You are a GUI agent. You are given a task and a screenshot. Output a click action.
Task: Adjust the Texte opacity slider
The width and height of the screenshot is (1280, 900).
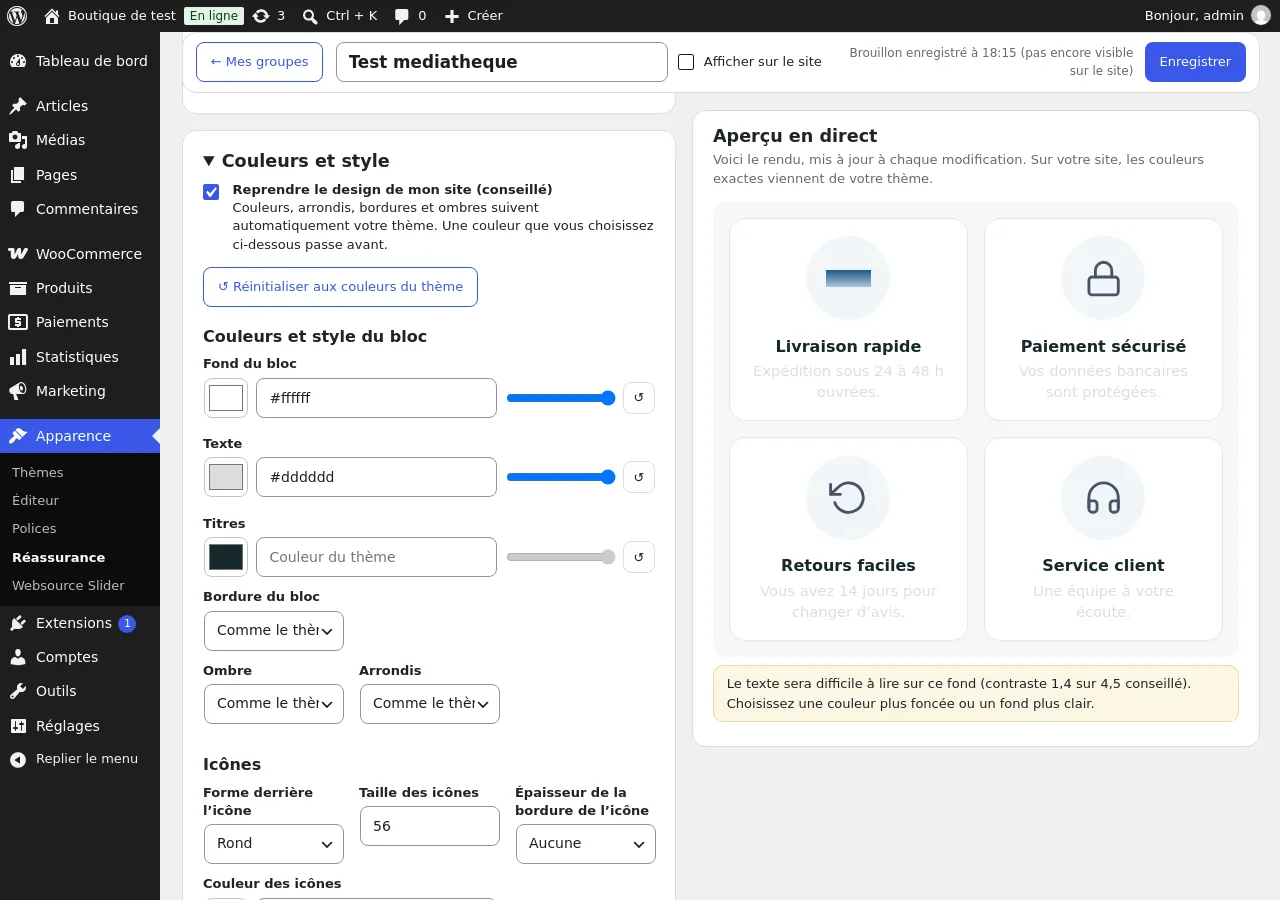coord(561,477)
